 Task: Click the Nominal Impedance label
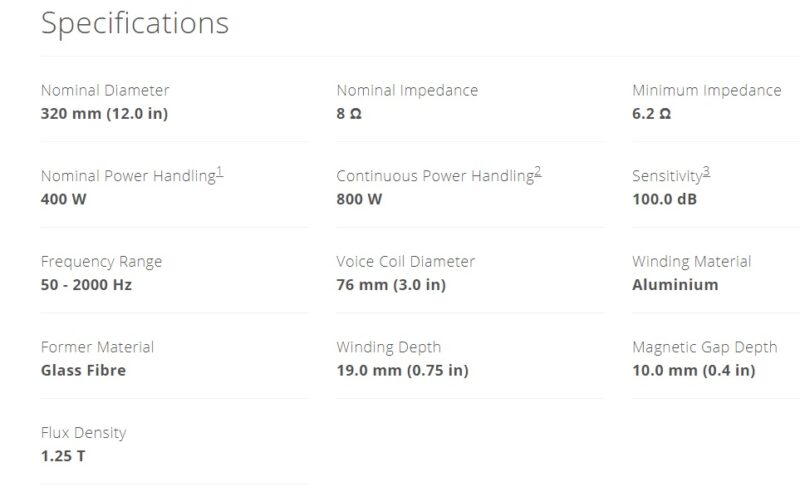pyautogui.click(x=407, y=90)
